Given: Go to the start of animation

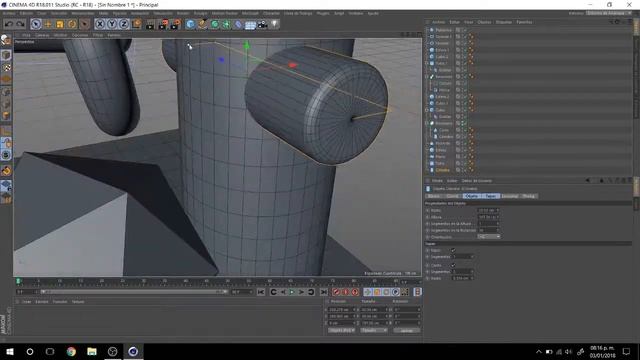Looking at the screenshot, I should pos(261,292).
